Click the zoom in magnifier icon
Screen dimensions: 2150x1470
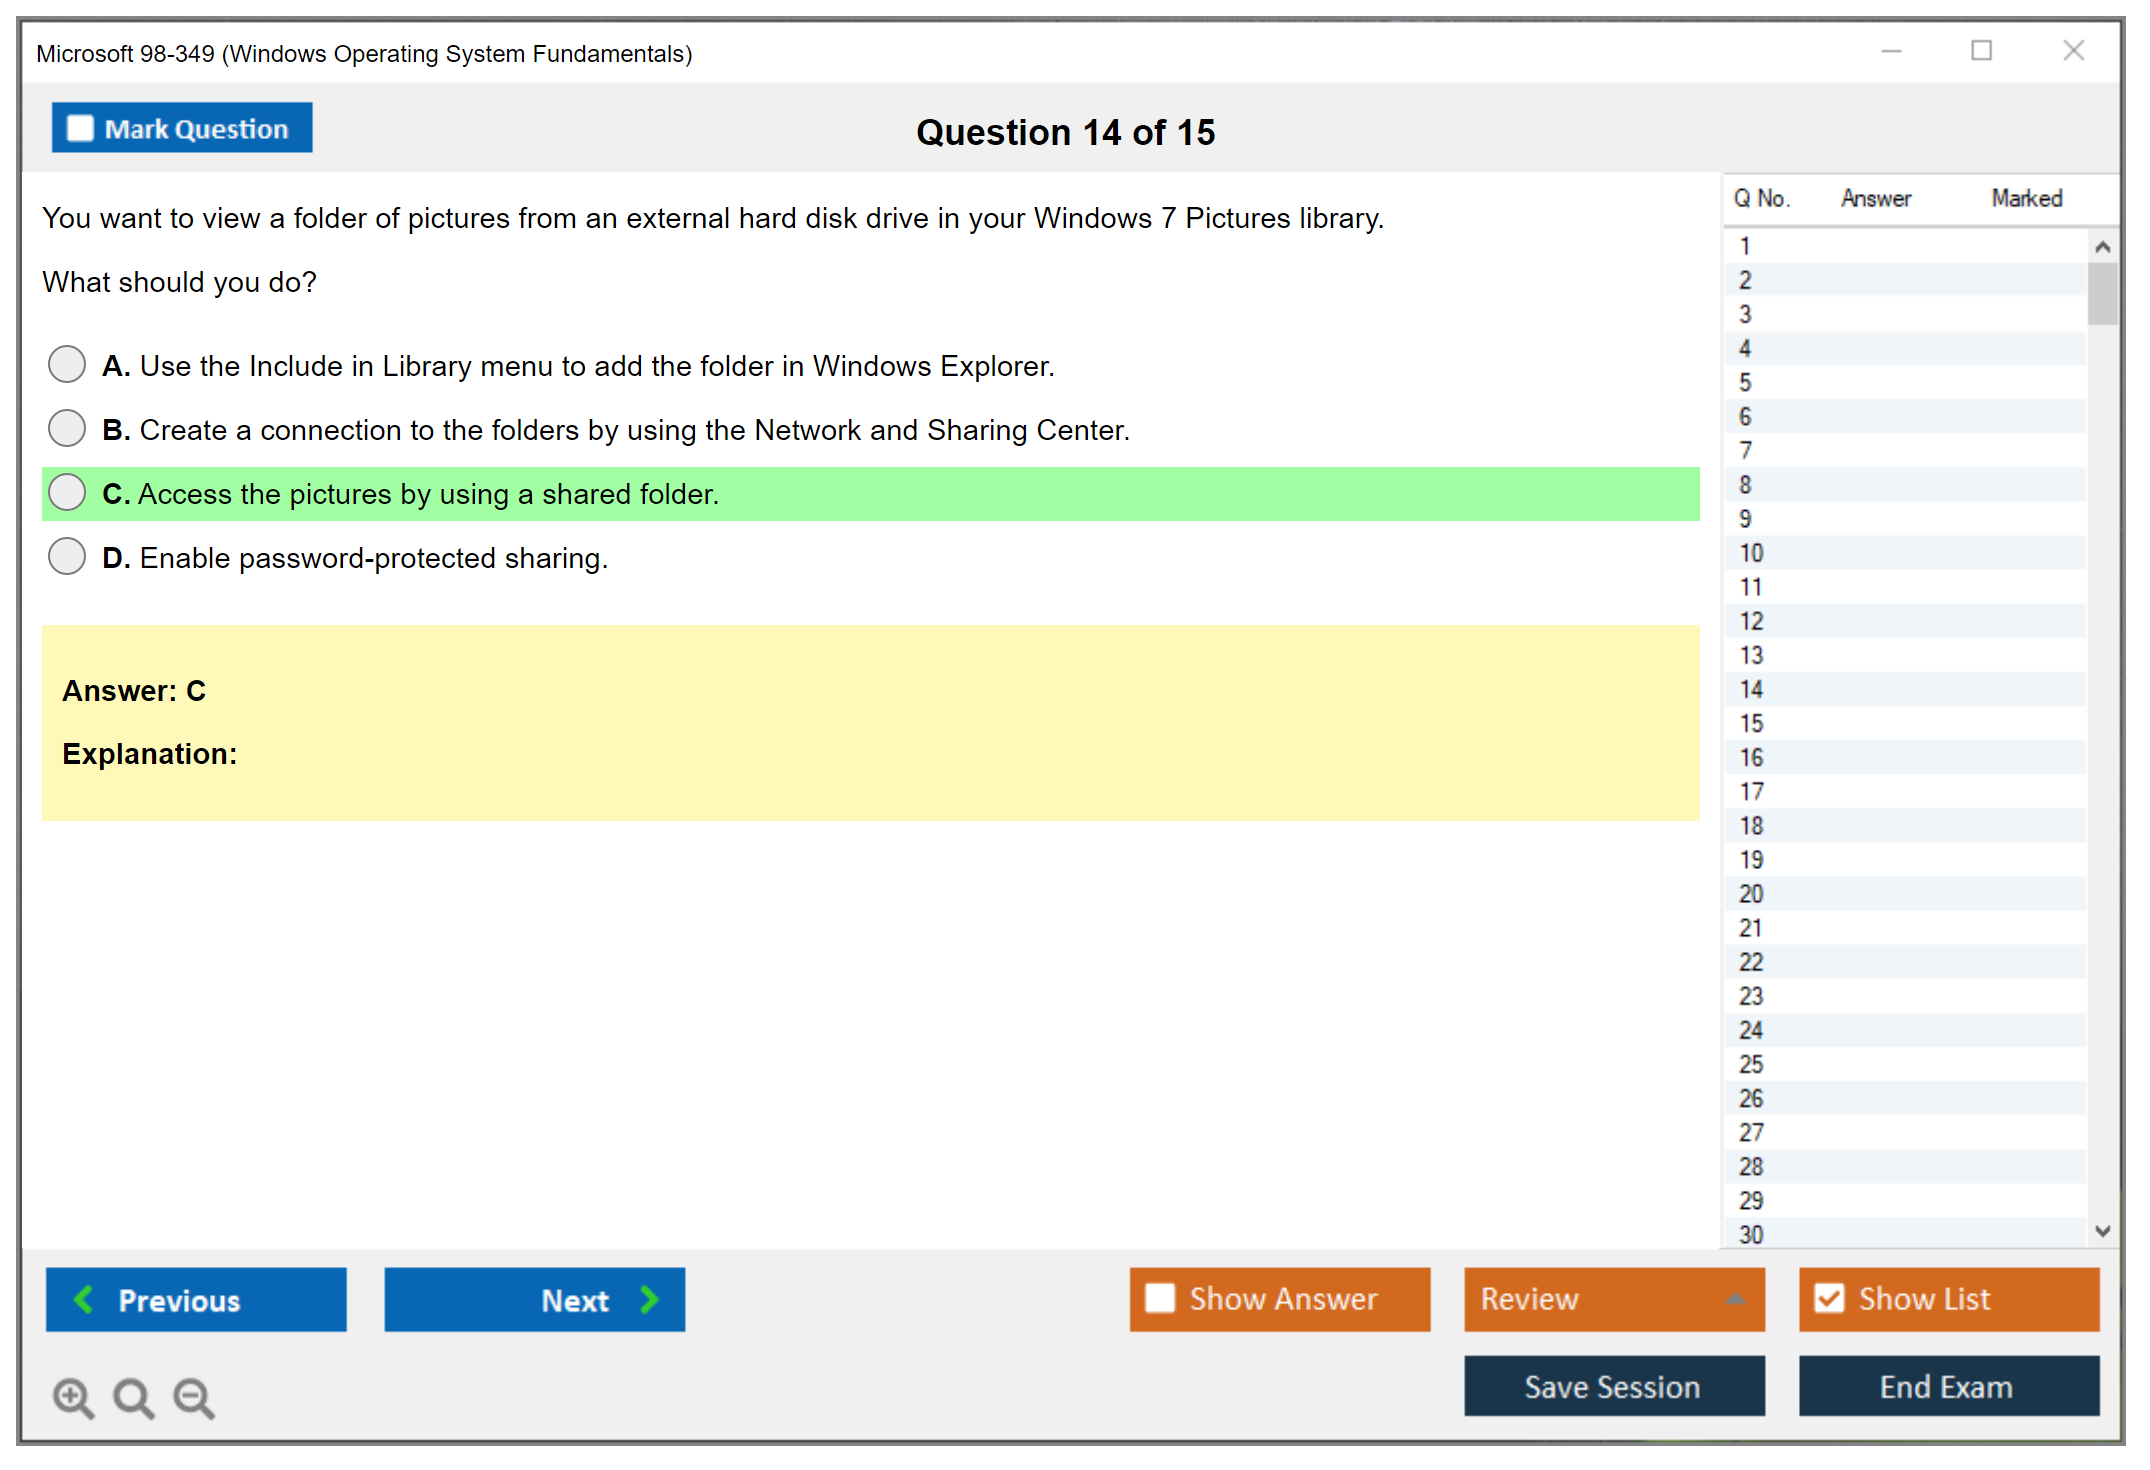[72, 1397]
